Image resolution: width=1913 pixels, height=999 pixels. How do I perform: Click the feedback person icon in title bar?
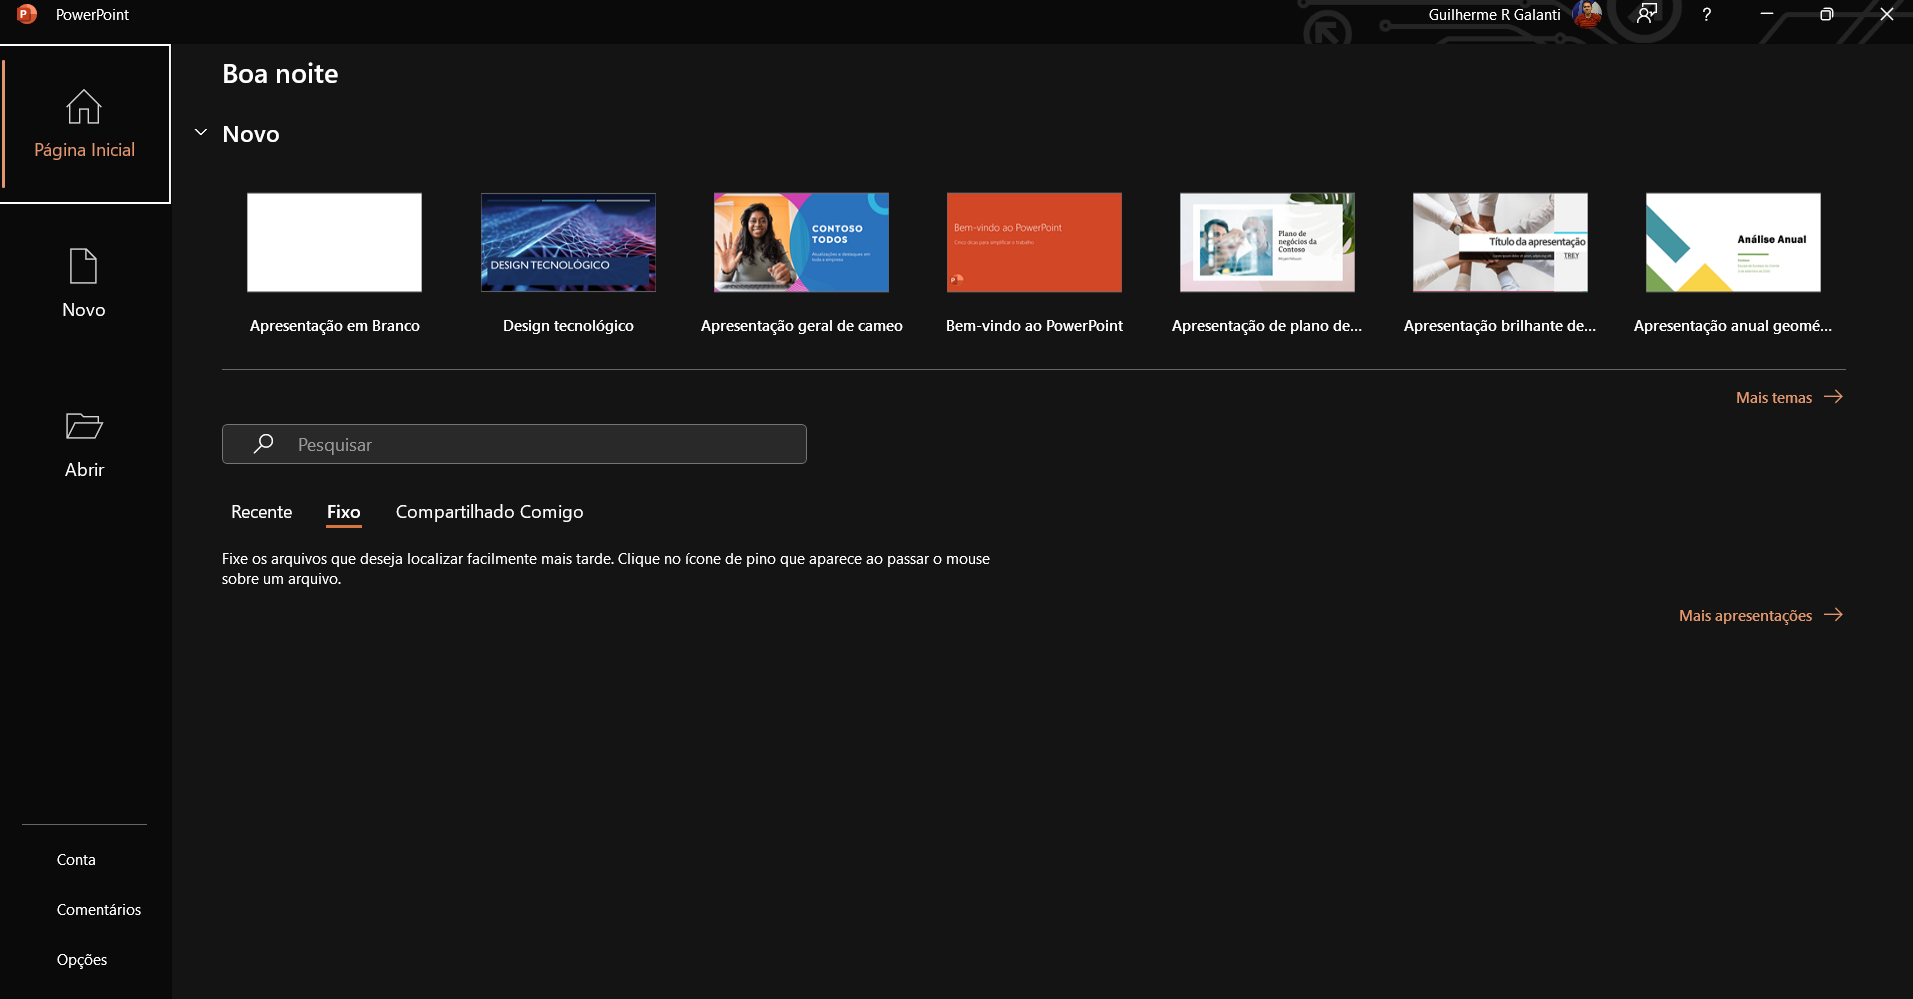point(1646,14)
